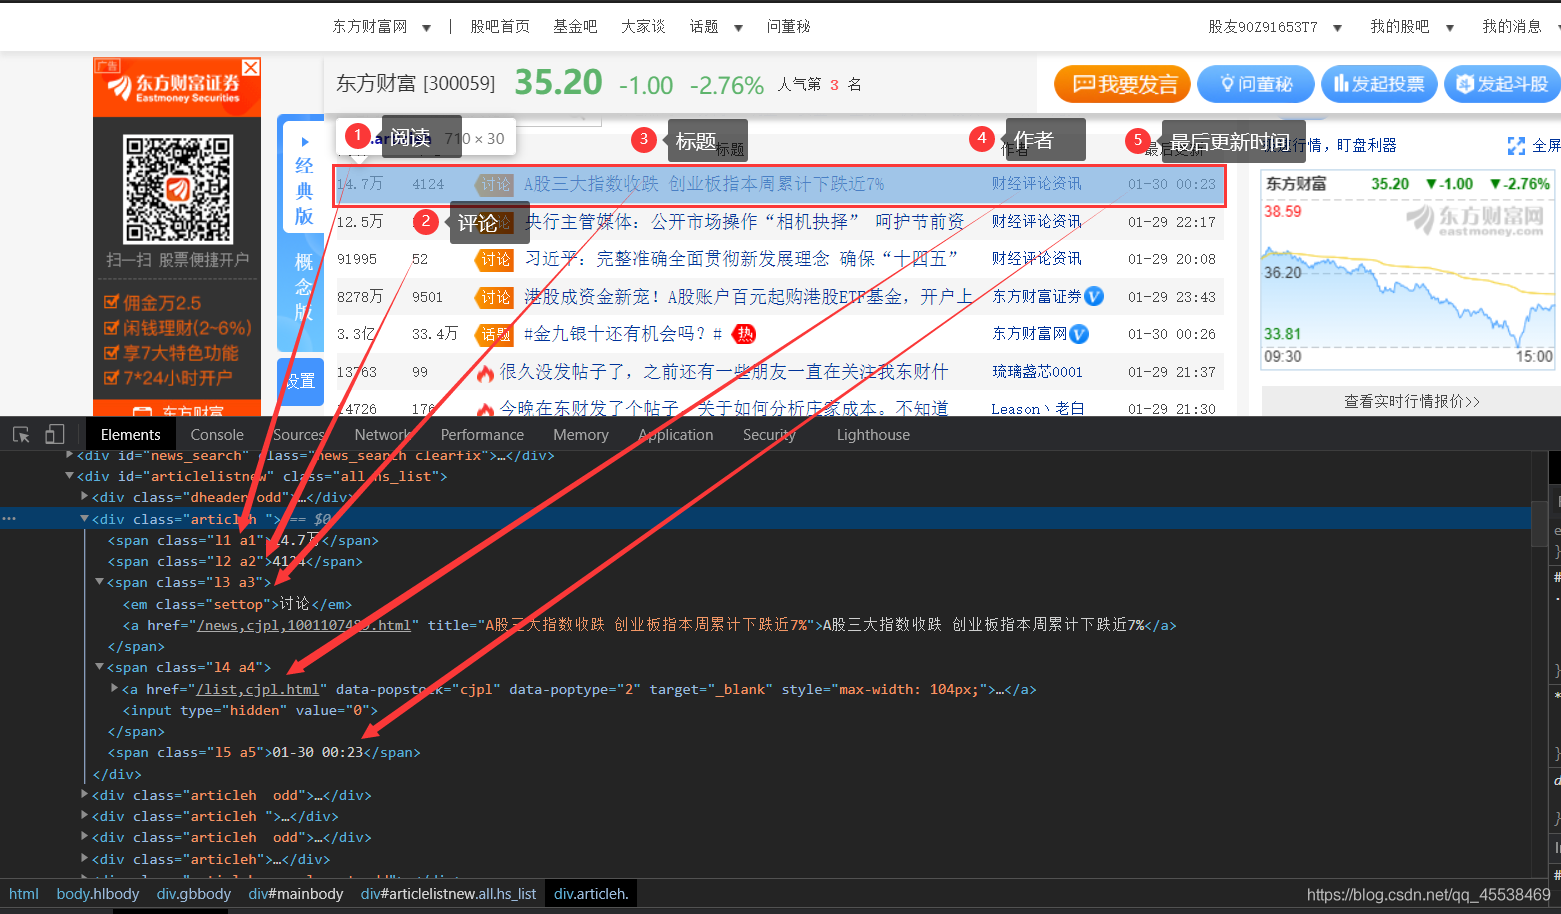
Task: Collapse the span l3 a3 node
Action: (x=99, y=582)
